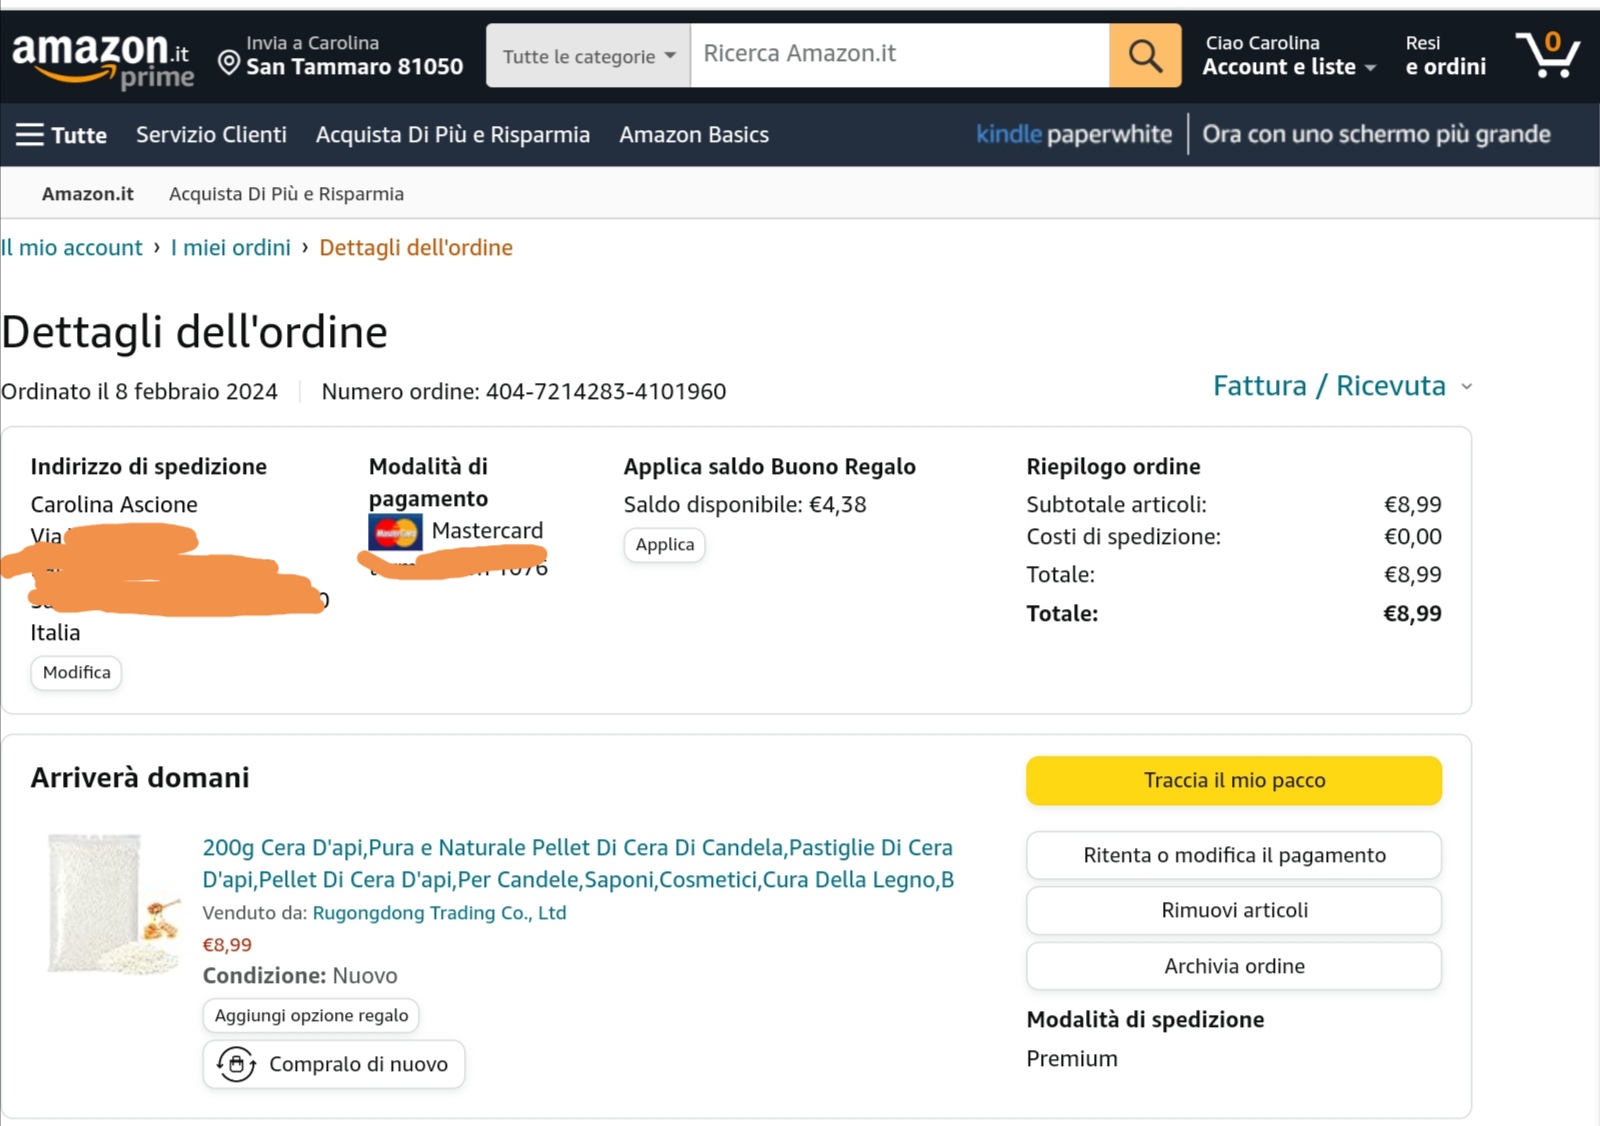
Task: Select Amazon Basics navigation item
Action: coord(694,135)
